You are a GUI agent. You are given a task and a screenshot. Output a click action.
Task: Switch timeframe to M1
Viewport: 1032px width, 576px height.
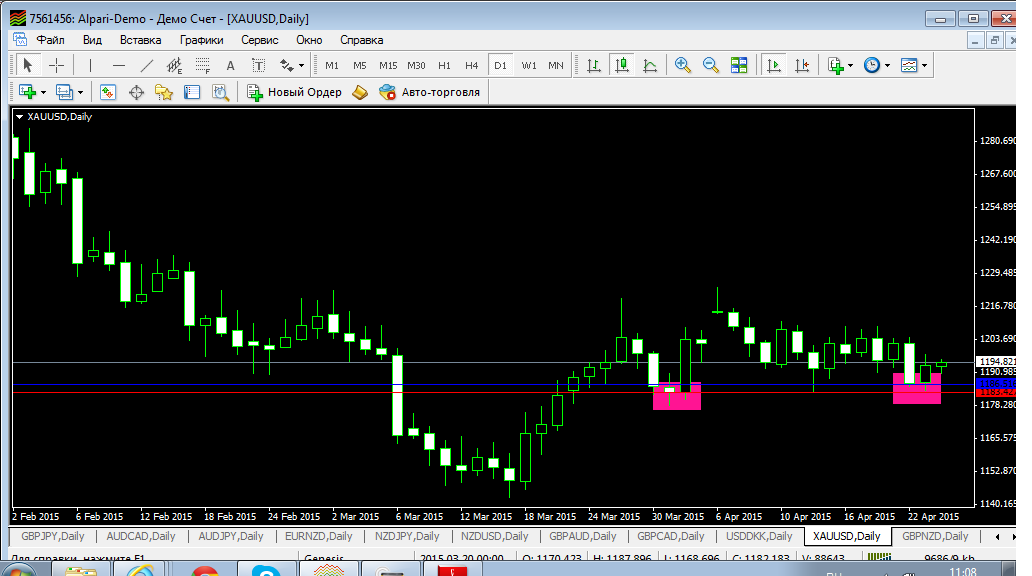pos(332,65)
